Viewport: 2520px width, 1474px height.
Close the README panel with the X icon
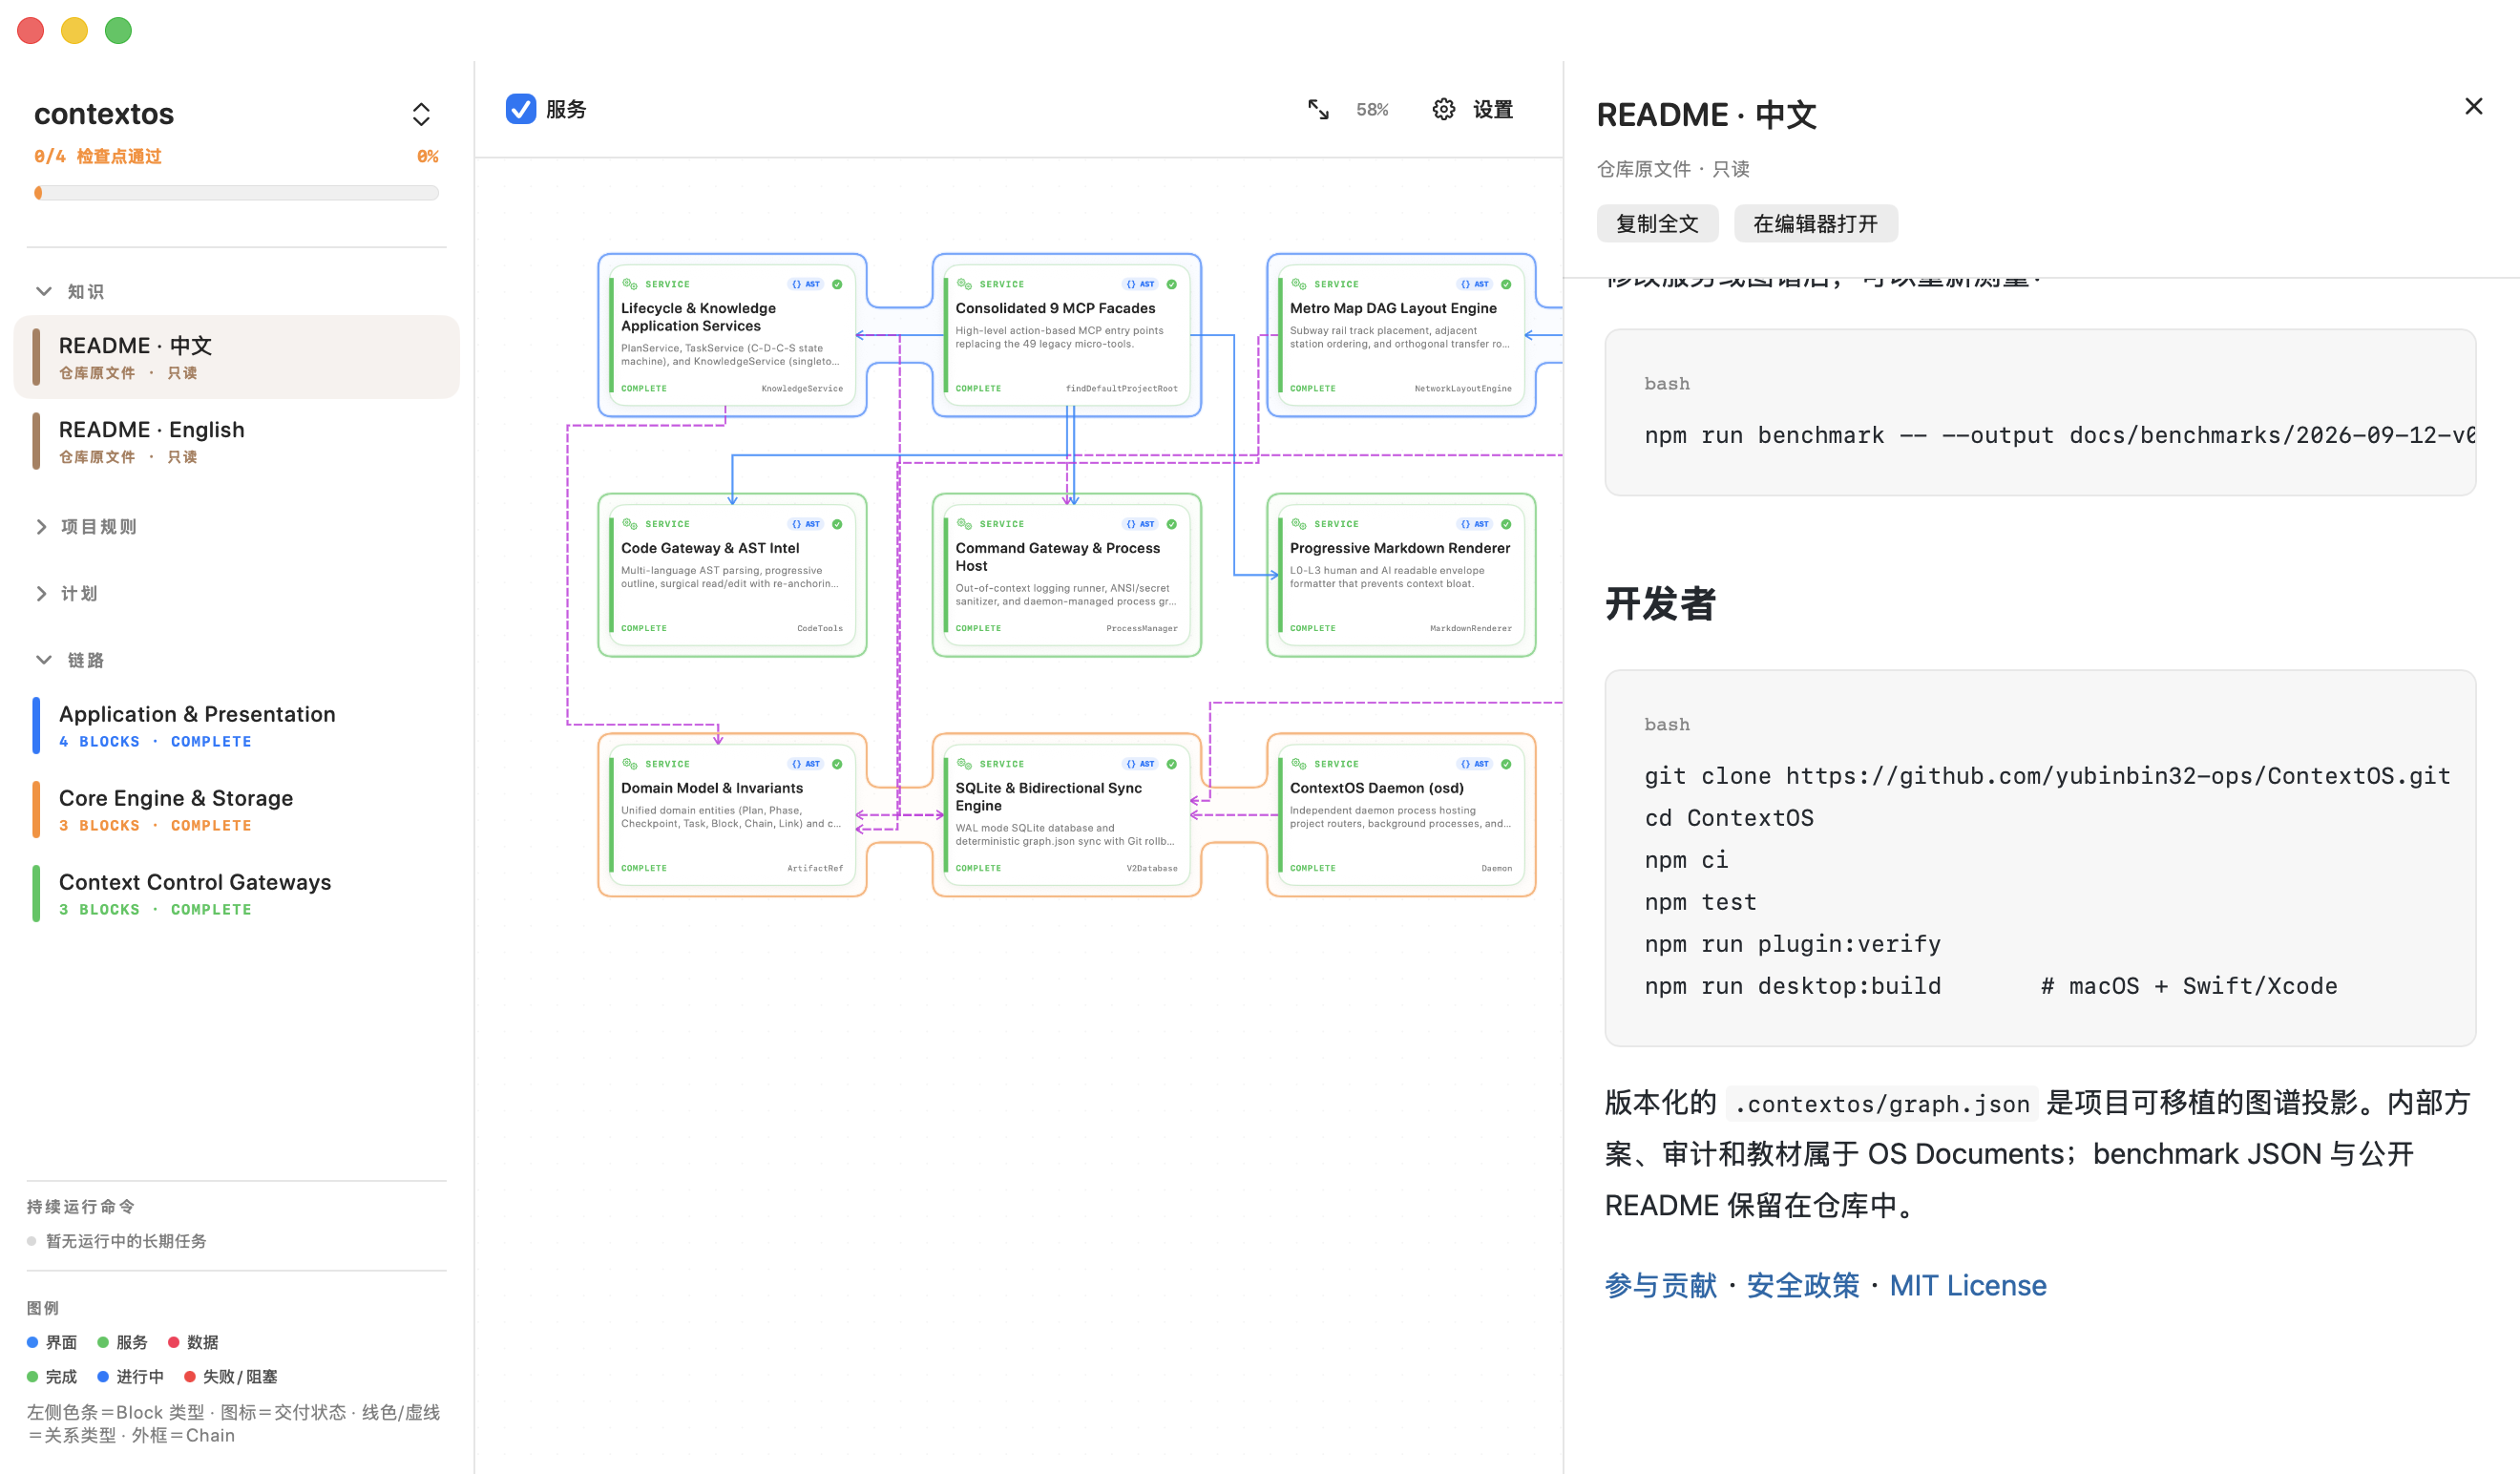2473,106
